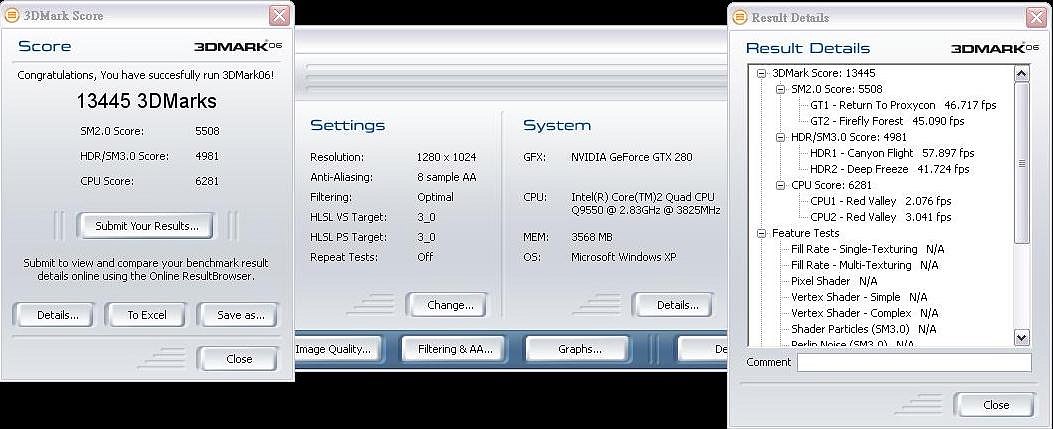Image resolution: width=1053 pixels, height=429 pixels.
Task: Close the 3DMark Score window via X
Action: pyautogui.click(x=279, y=15)
